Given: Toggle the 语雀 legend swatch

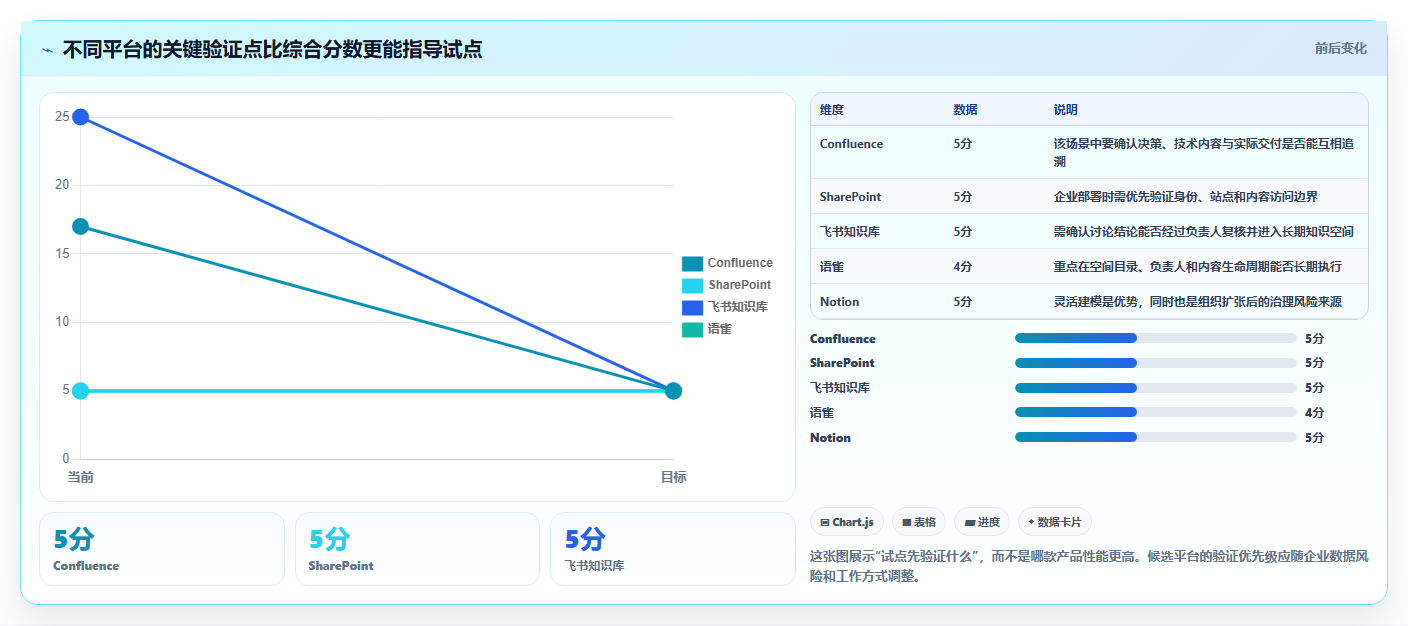Looking at the screenshot, I should tap(692, 329).
